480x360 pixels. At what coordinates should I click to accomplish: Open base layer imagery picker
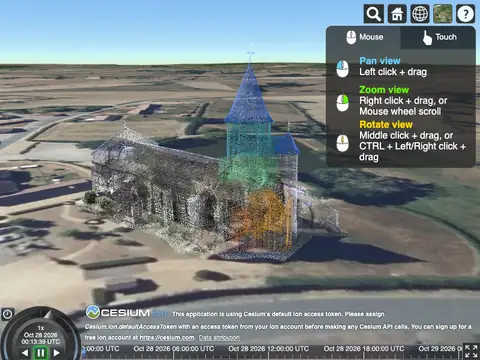click(x=443, y=14)
